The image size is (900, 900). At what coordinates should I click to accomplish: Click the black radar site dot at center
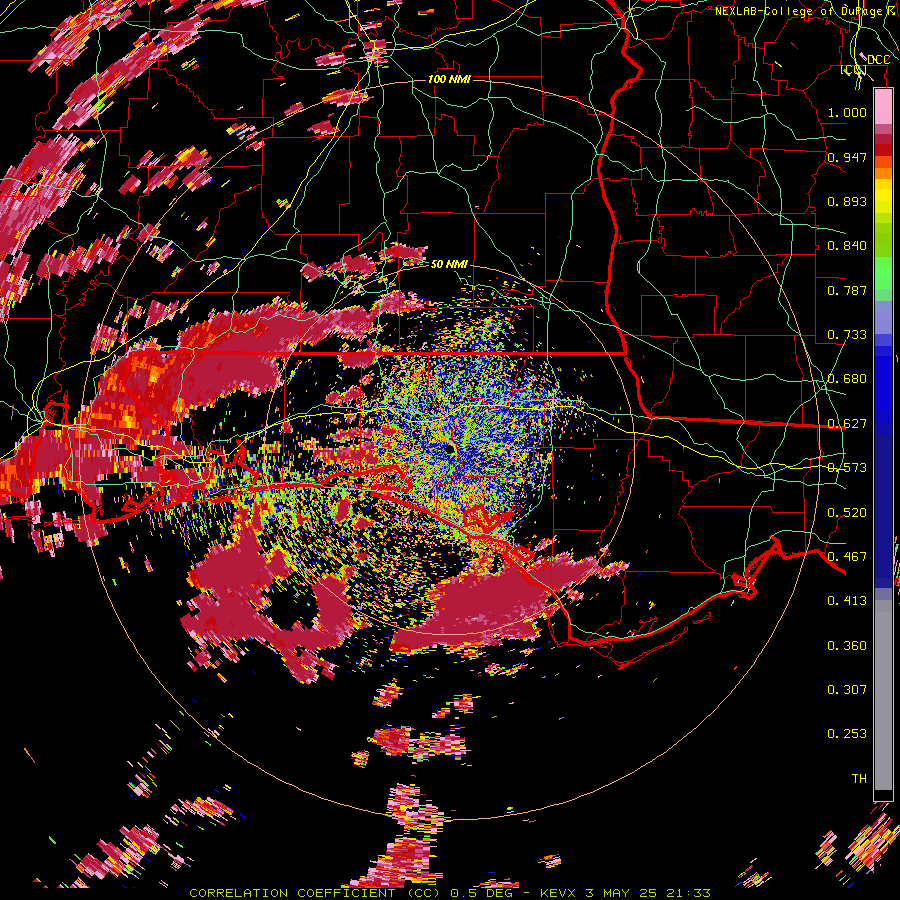pos(449,449)
